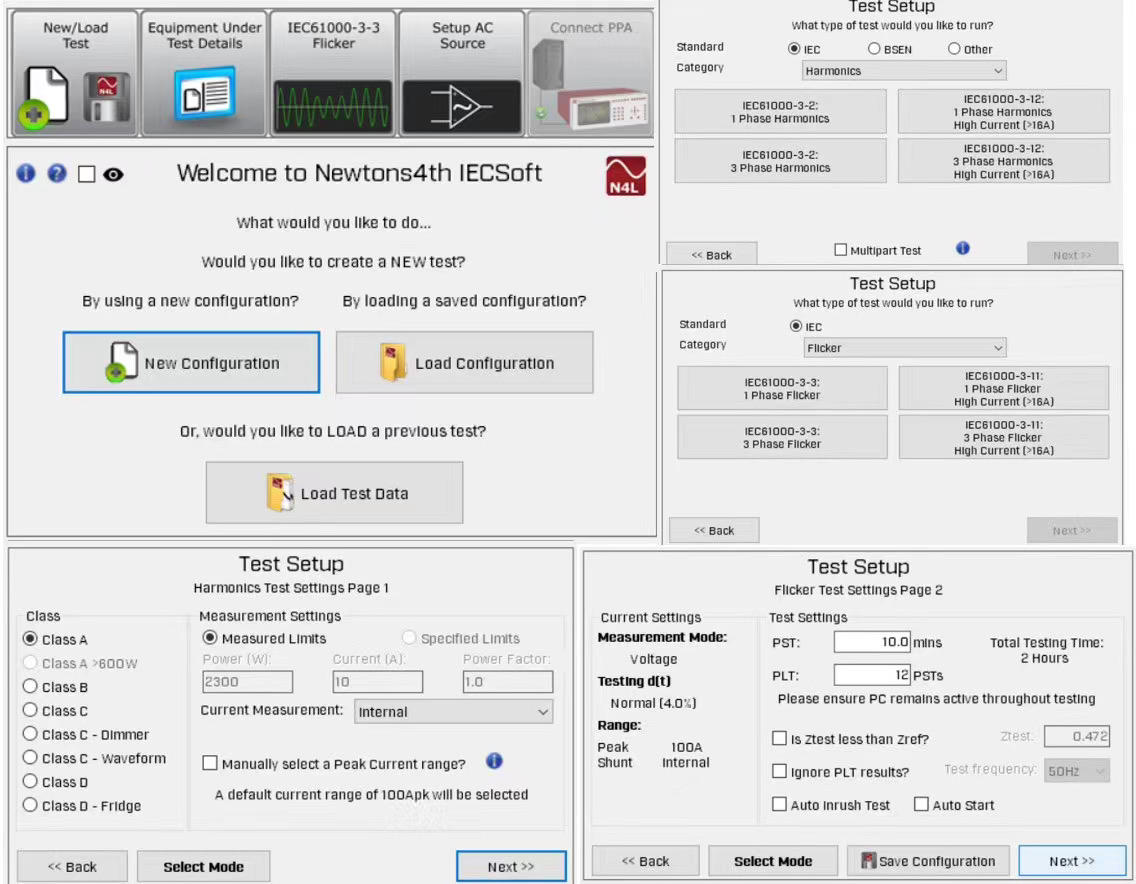The height and width of the screenshot is (884, 1136).
Task: Click the Save Configuration button
Action: coord(927,861)
